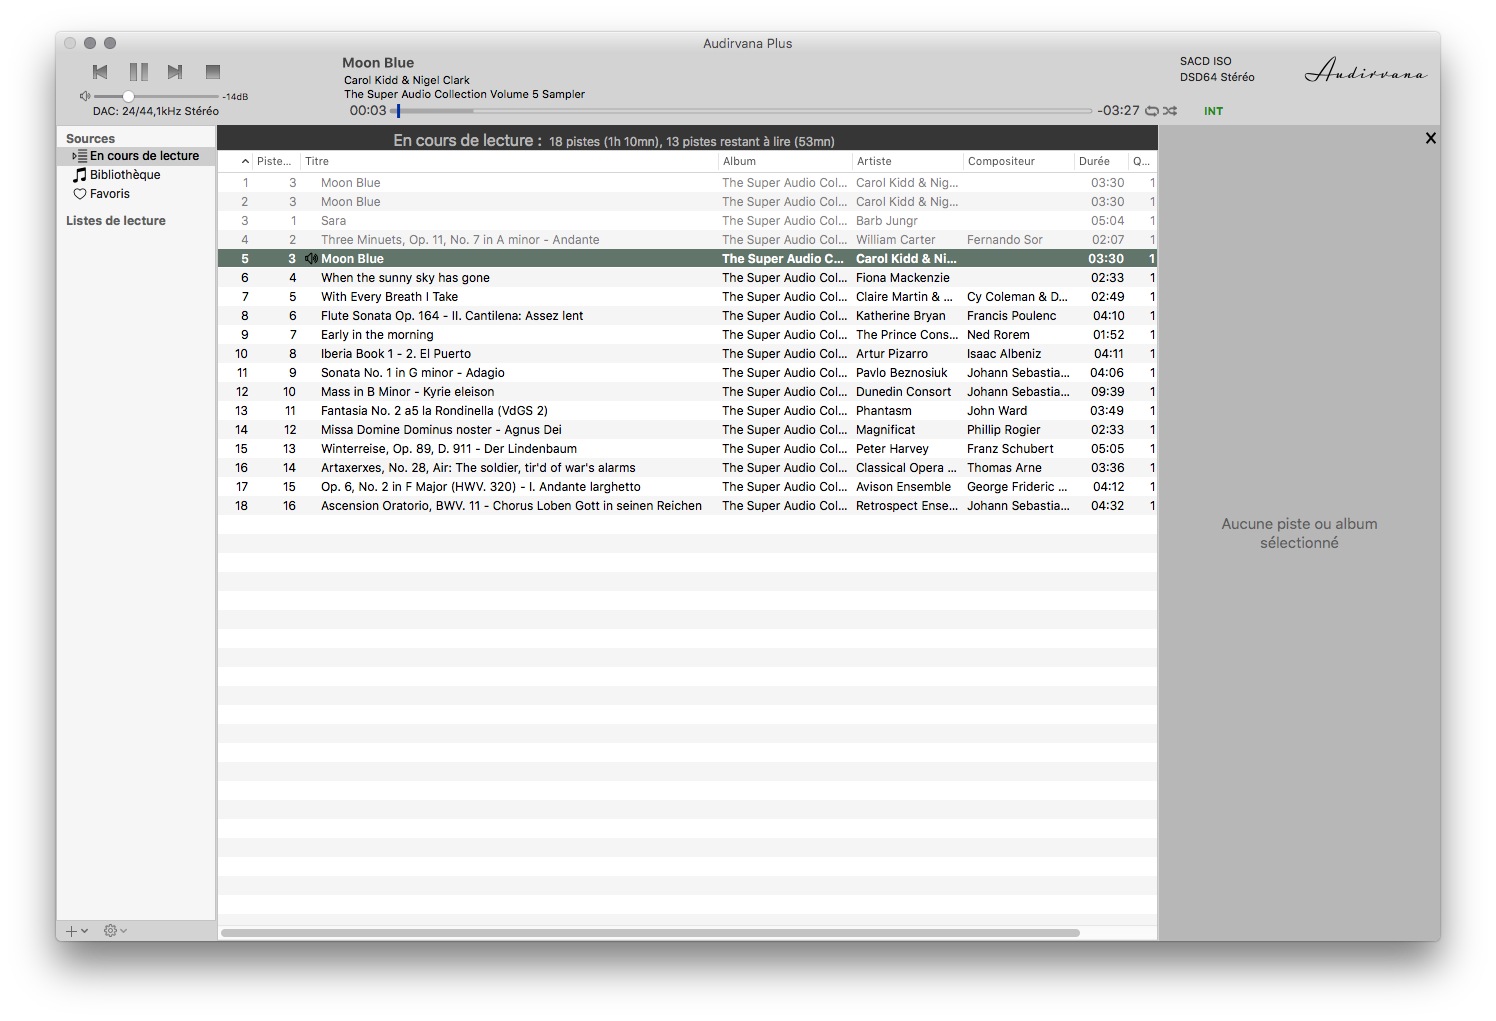Select Sonata No. 1 in G minor
This screenshot has height=1021, width=1496.
(x=687, y=373)
